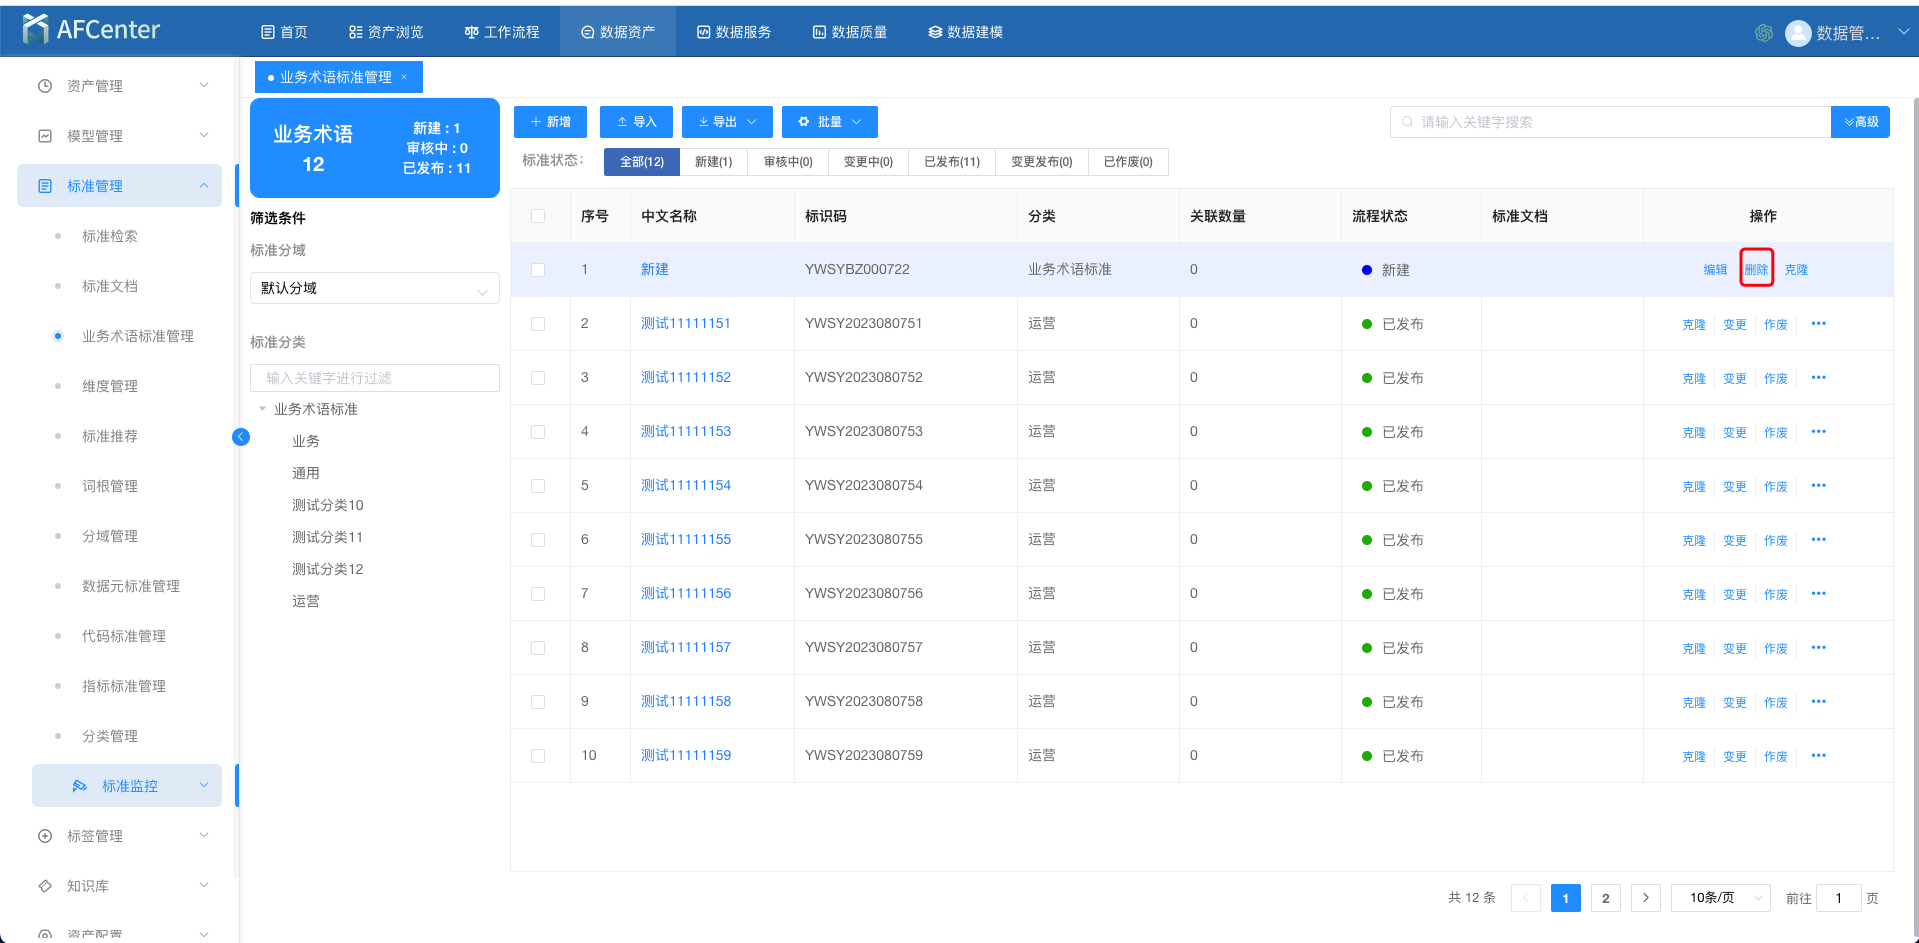The image size is (1919, 943).
Task: Open more actions for row 测试11111159
Action: tap(1818, 755)
